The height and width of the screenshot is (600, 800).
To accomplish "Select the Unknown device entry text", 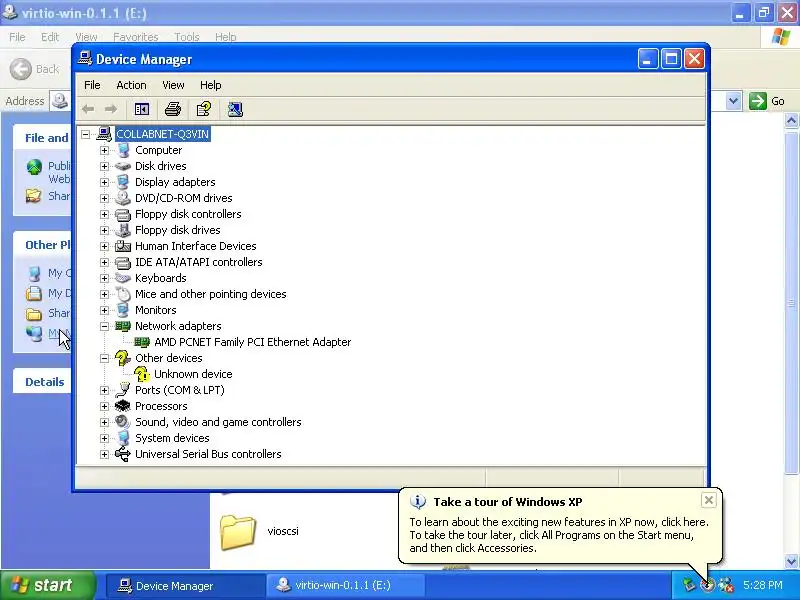I will pyautogui.click(x=193, y=374).
